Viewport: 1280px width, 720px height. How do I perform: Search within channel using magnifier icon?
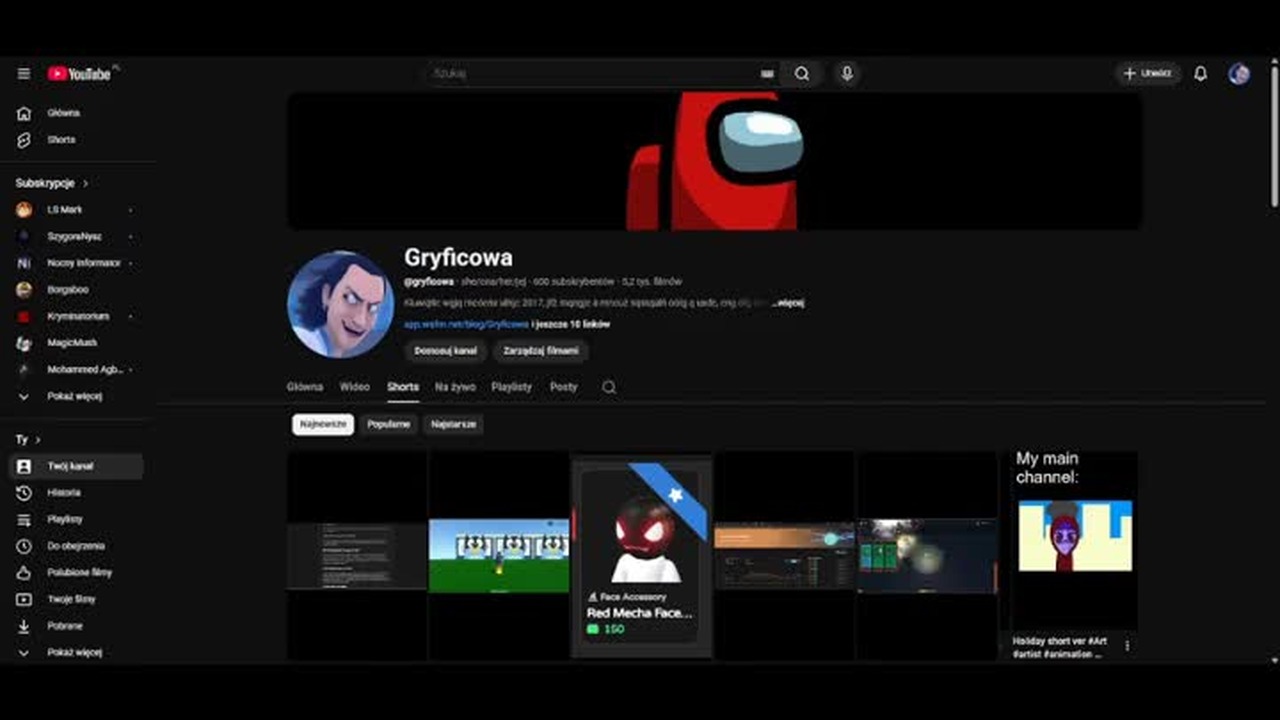[x=609, y=387]
